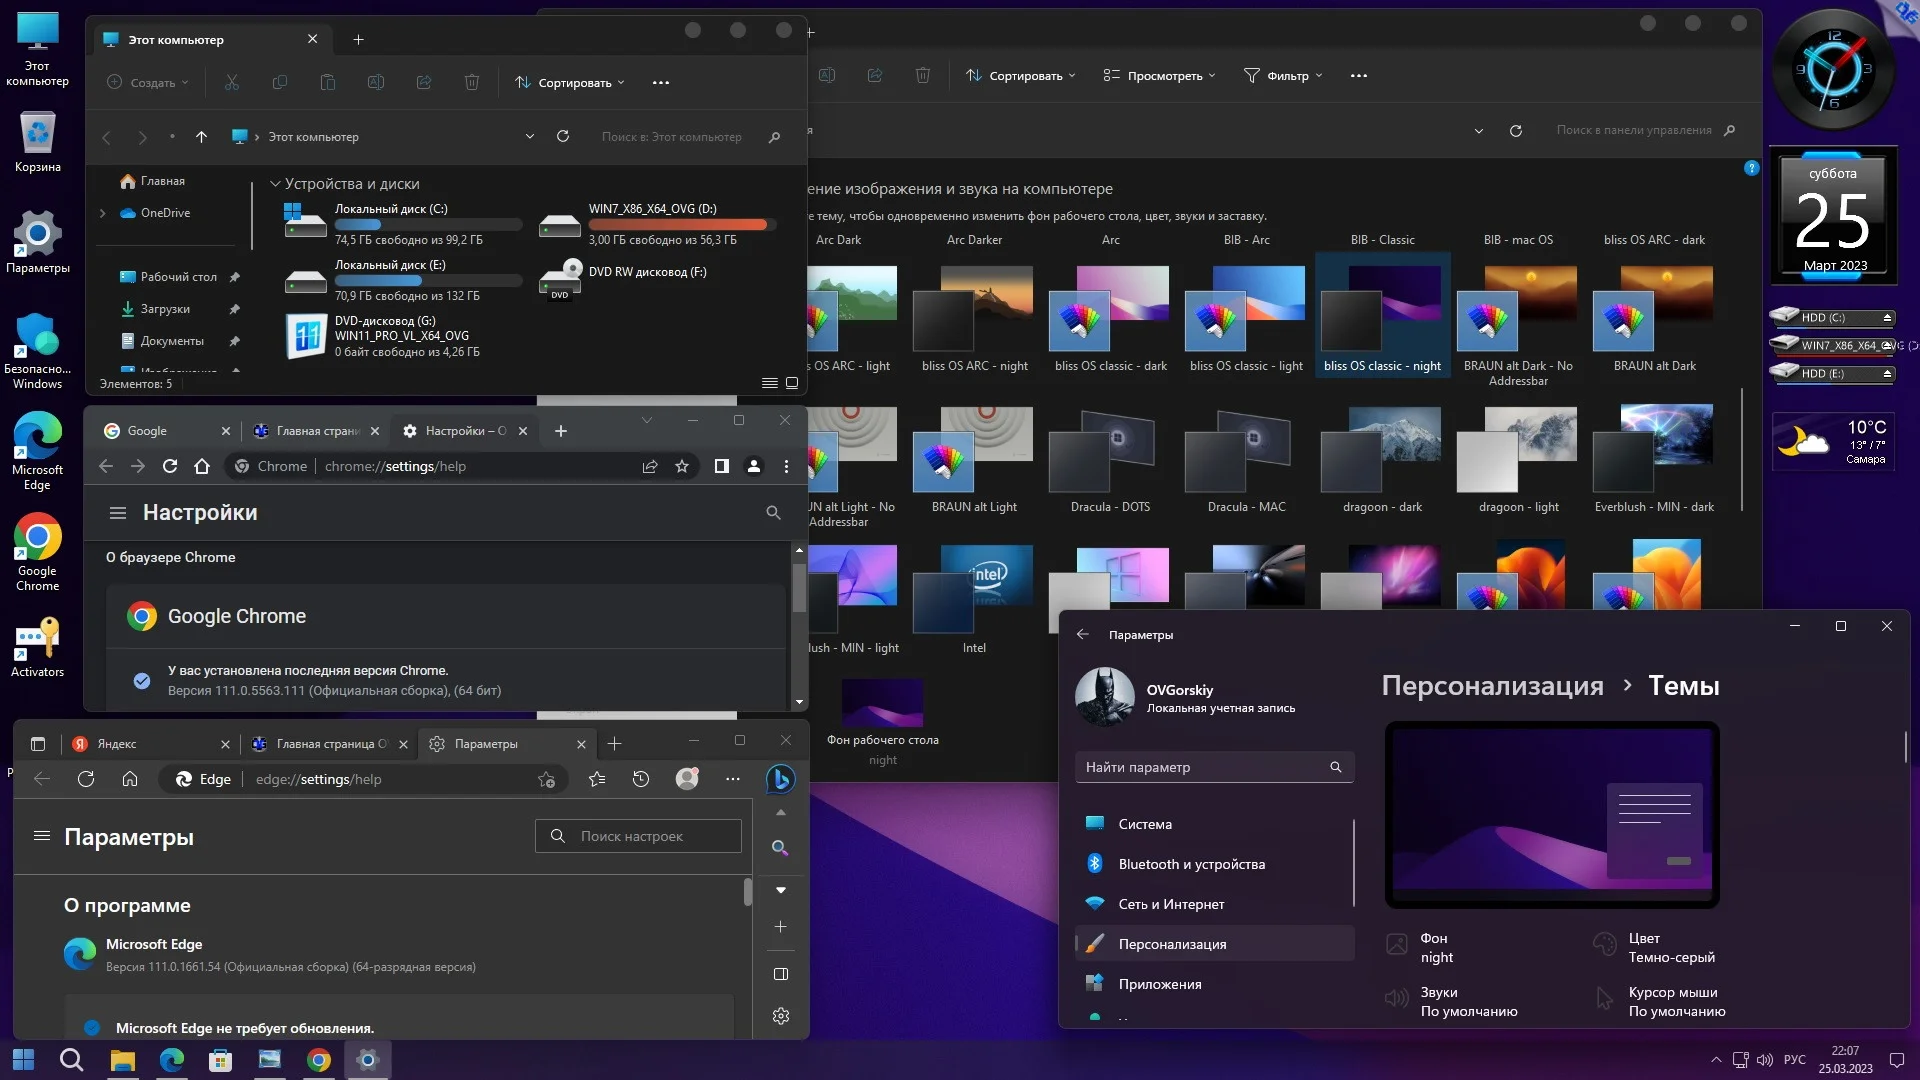
Task: Bookmark page with Chrome star icon
Action: pos(682,466)
